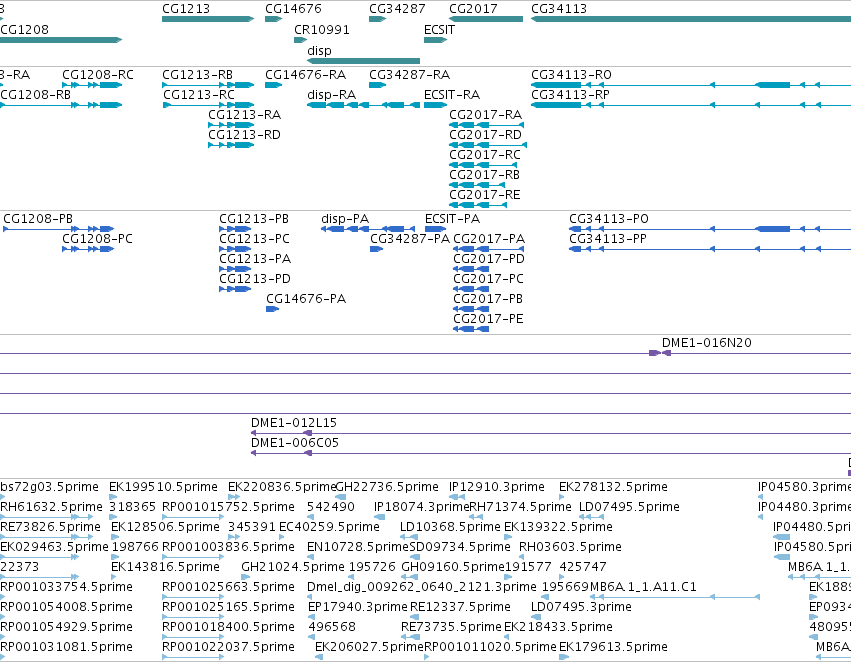Click EST EK199510.5prime
Viewport: 851px width, 662px height.
(163, 487)
